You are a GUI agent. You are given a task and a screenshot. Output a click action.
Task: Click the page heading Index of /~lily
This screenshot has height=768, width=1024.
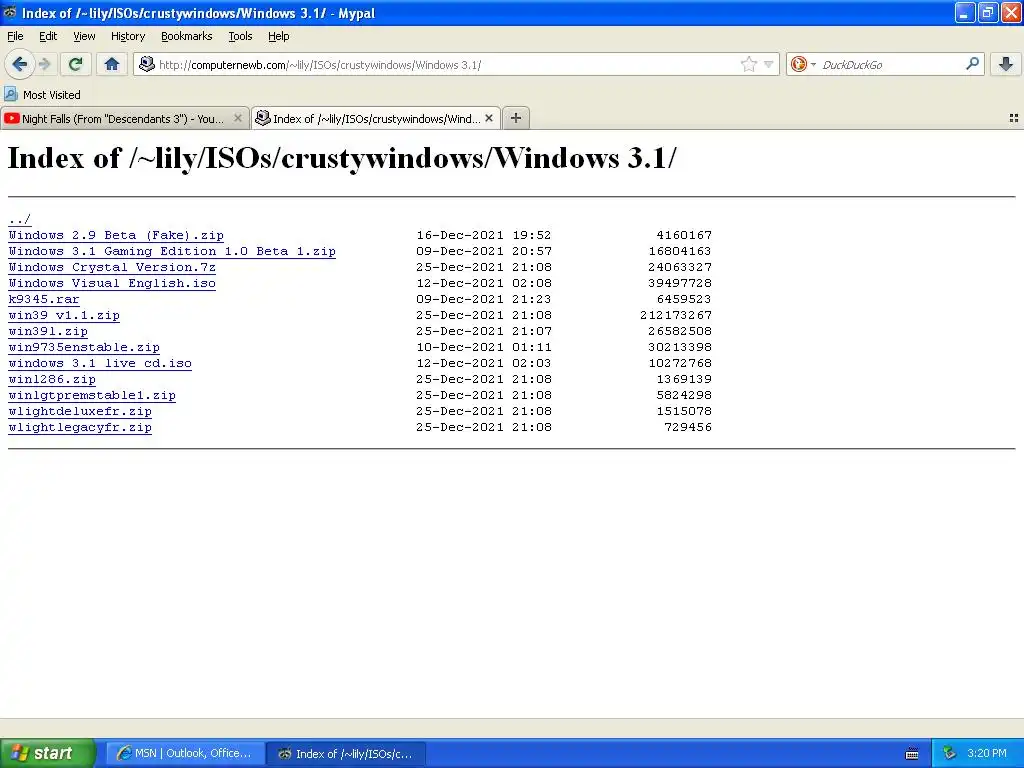click(342, 159)
